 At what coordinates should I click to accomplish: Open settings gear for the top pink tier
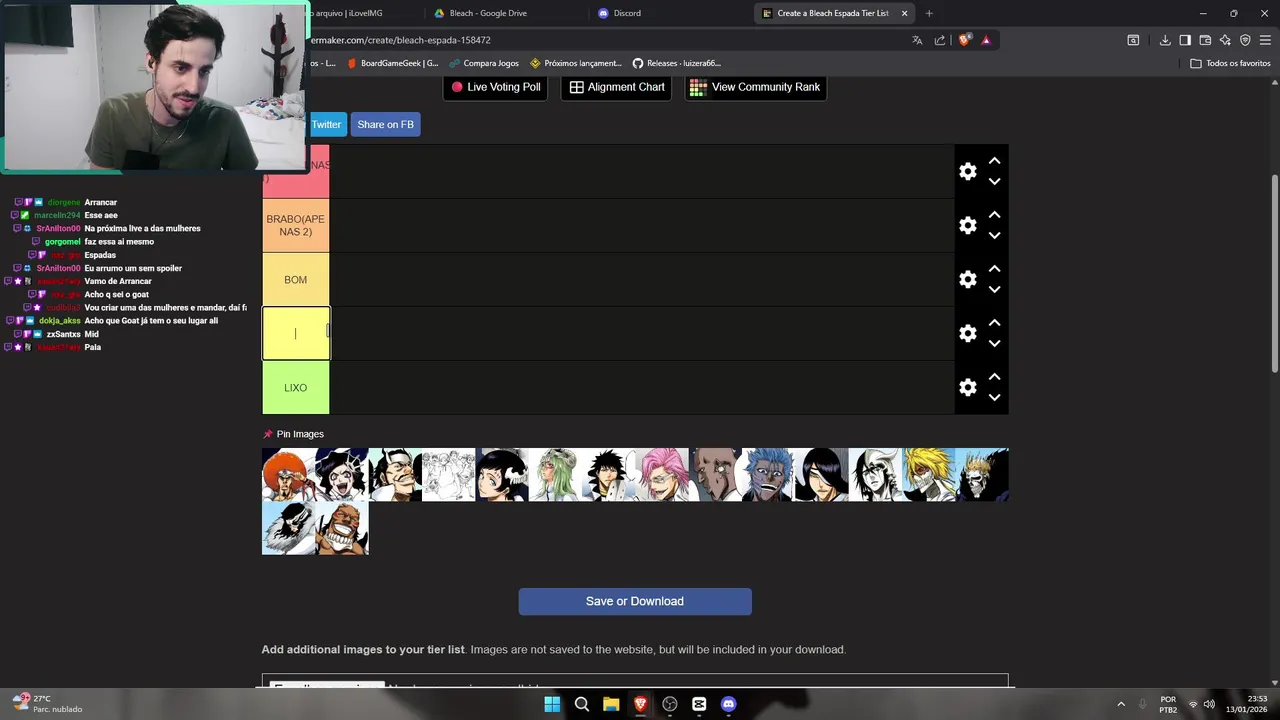[x=967, y=171]
